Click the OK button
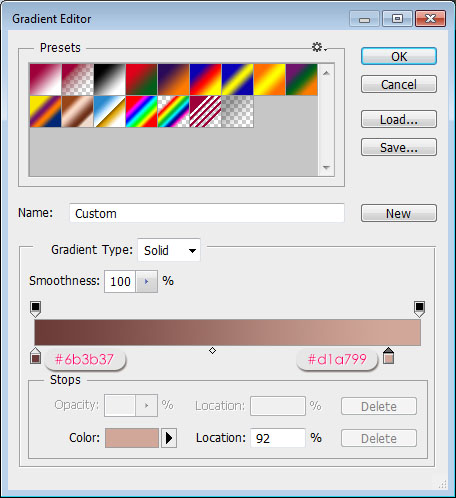This screenshot has height=498, width=456. 399,56
